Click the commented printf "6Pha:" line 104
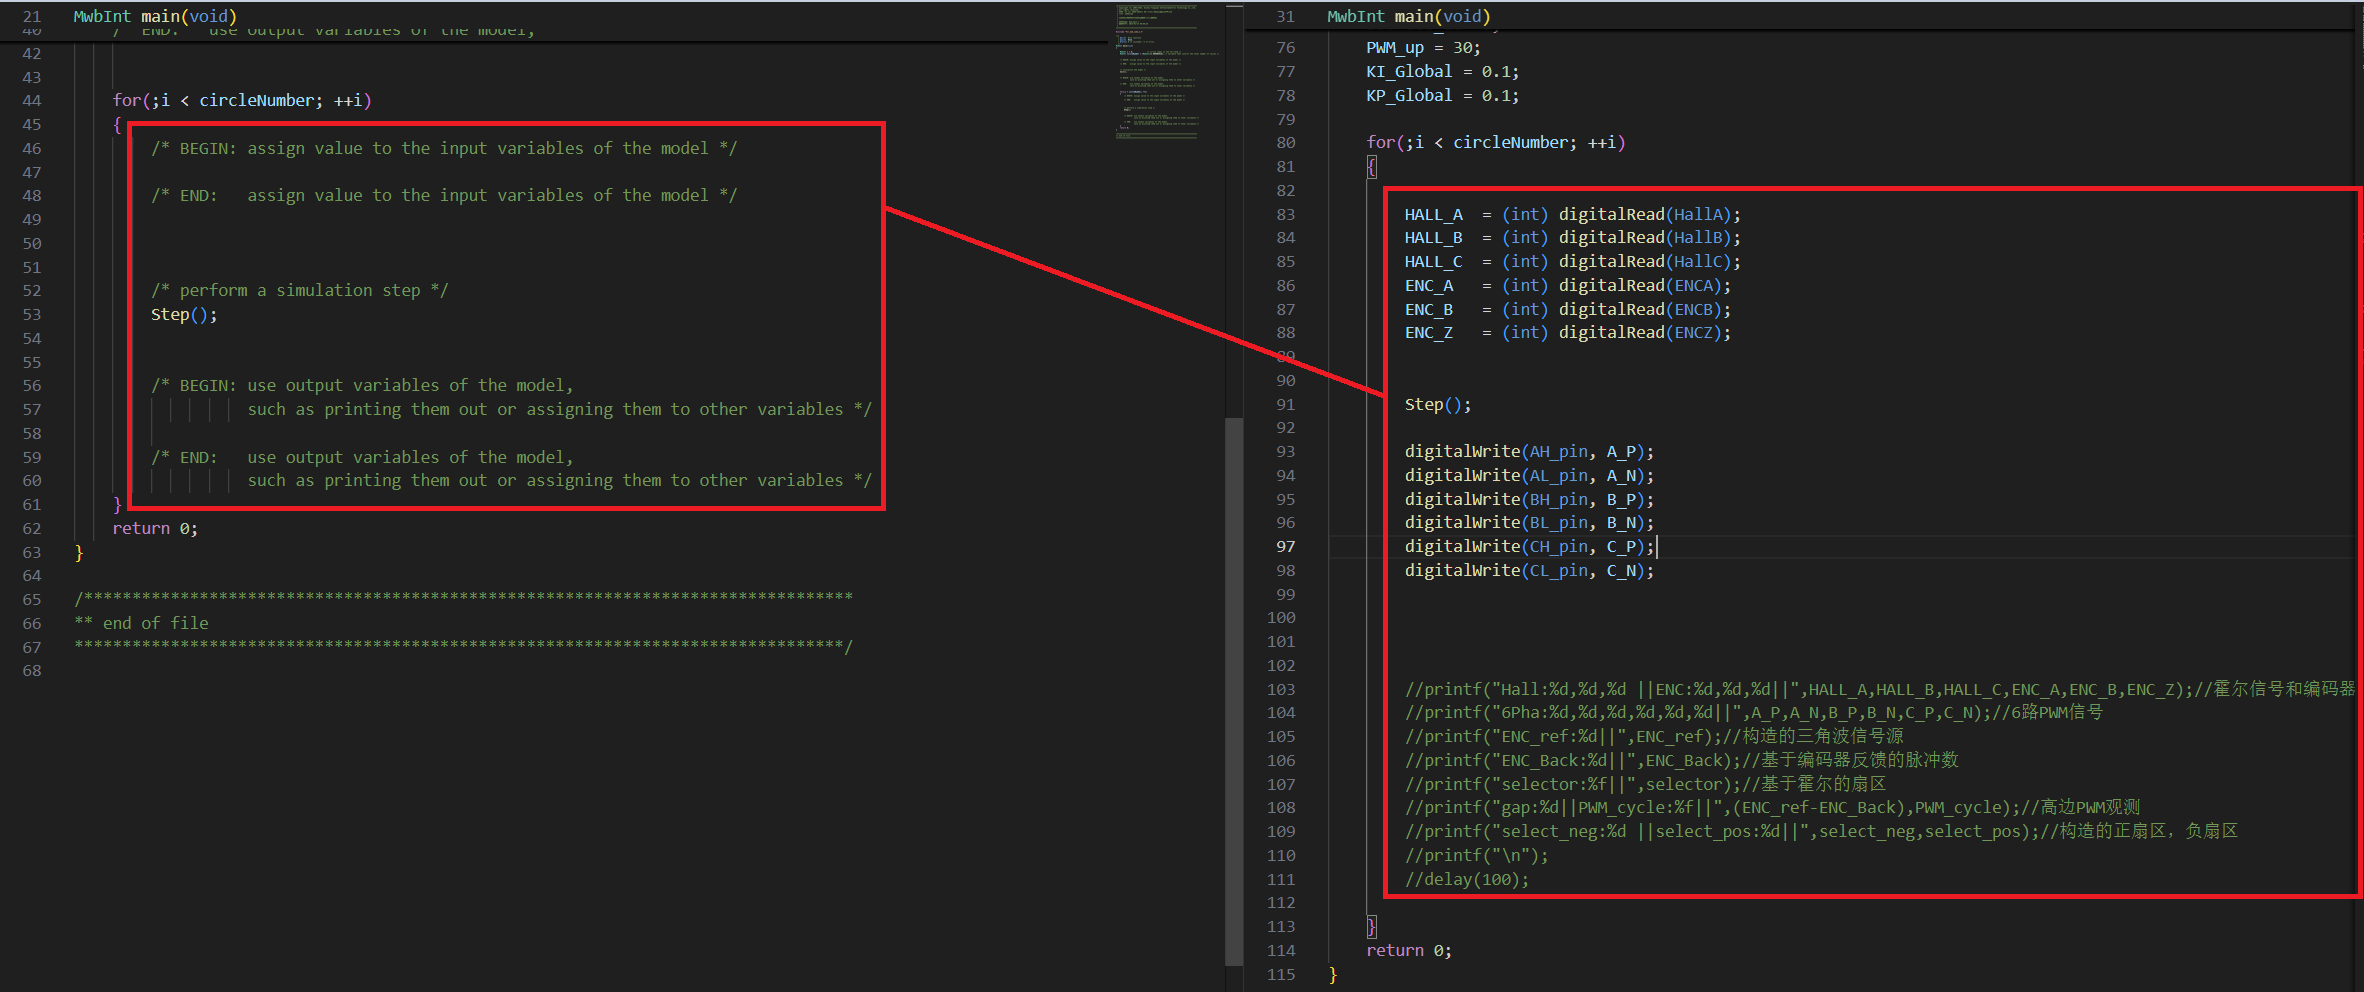Viewport: 2364px width, 992px height. tap(1754, 712)
